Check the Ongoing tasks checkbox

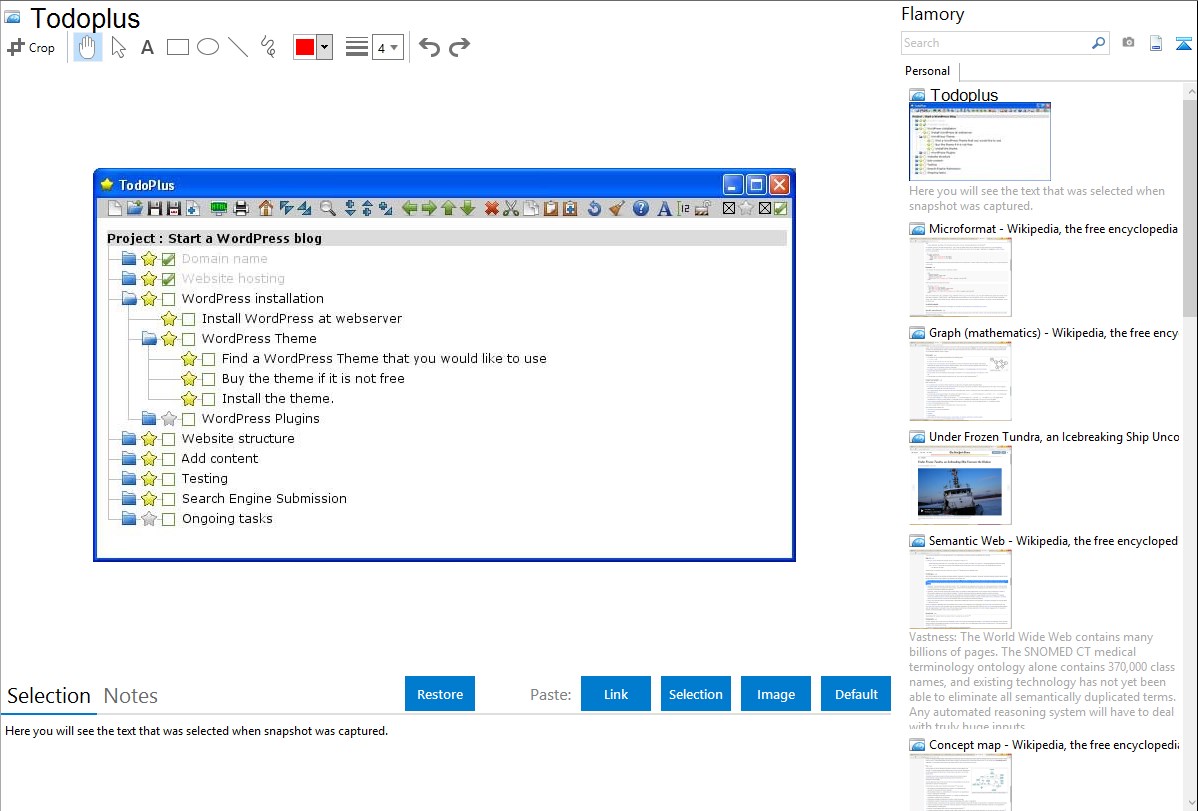click(x=169, y=519)
